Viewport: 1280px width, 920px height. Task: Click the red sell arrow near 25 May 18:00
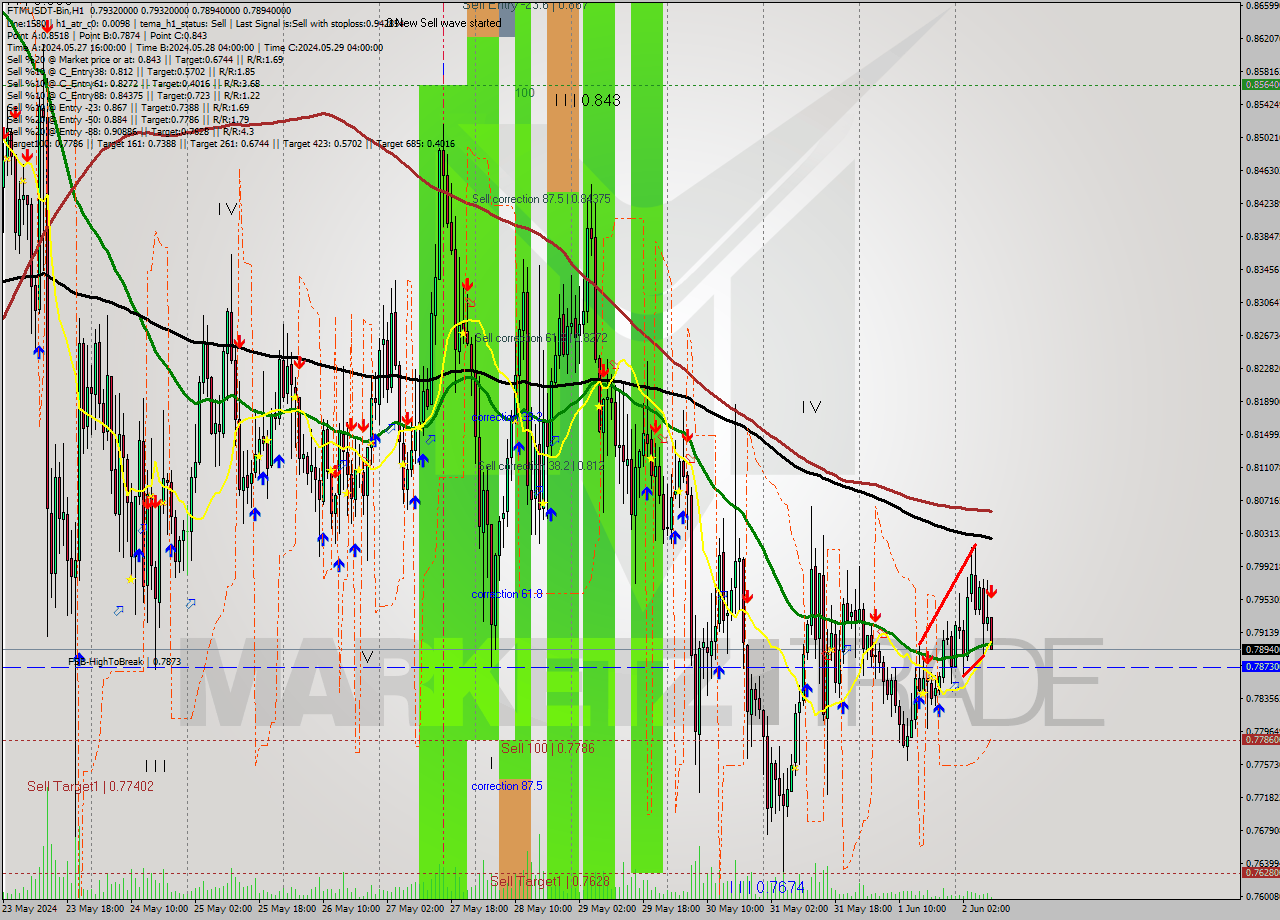click(299, 363)
